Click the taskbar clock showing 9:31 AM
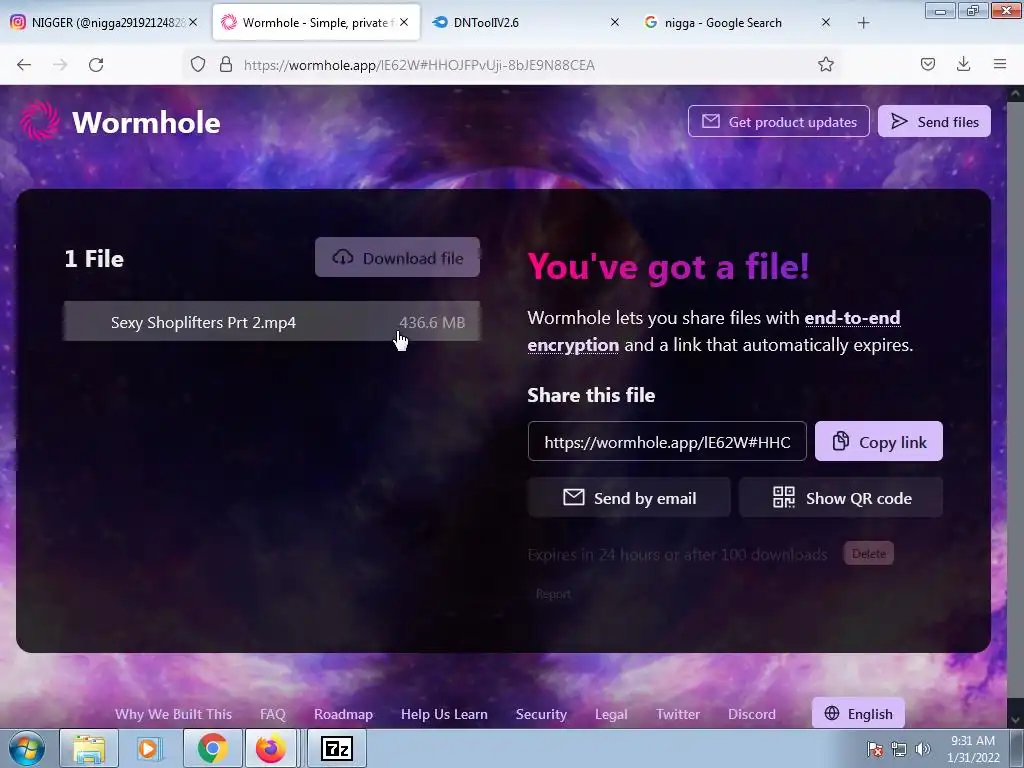This screenshot has height=768, width=1024. click(x=973, y=749)
